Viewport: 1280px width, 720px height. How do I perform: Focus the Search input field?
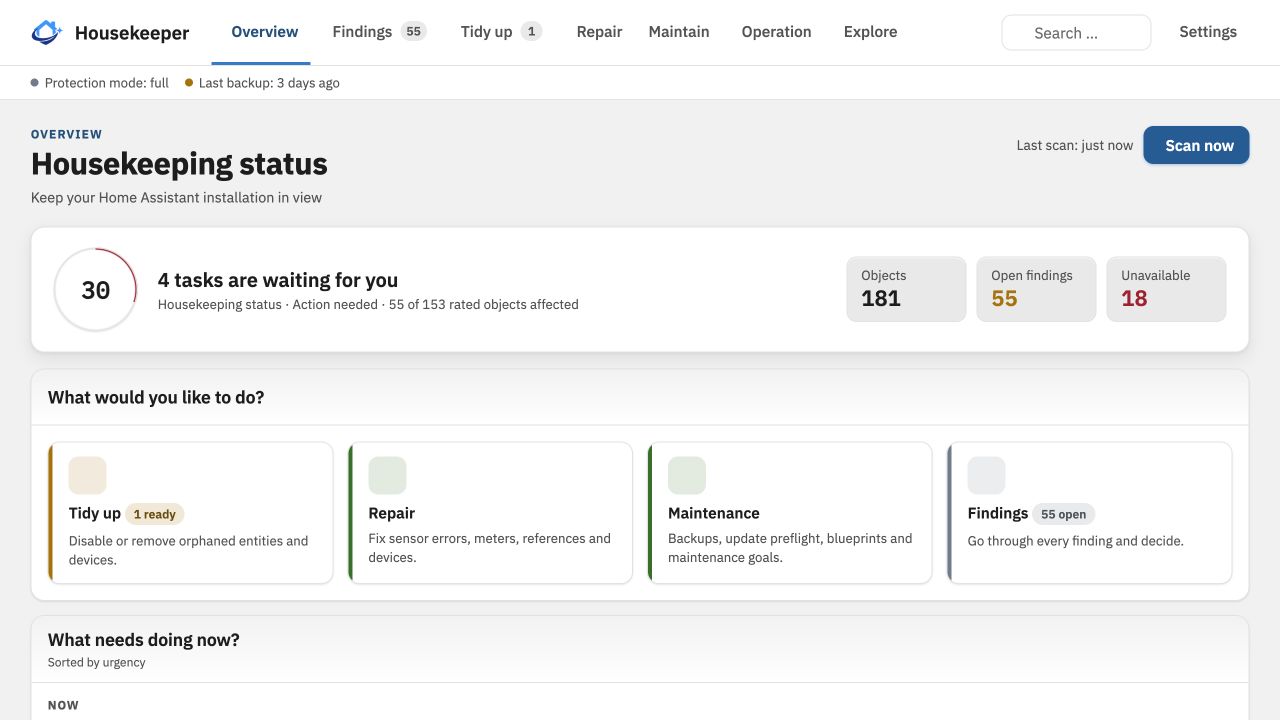tap(1076, 33)
